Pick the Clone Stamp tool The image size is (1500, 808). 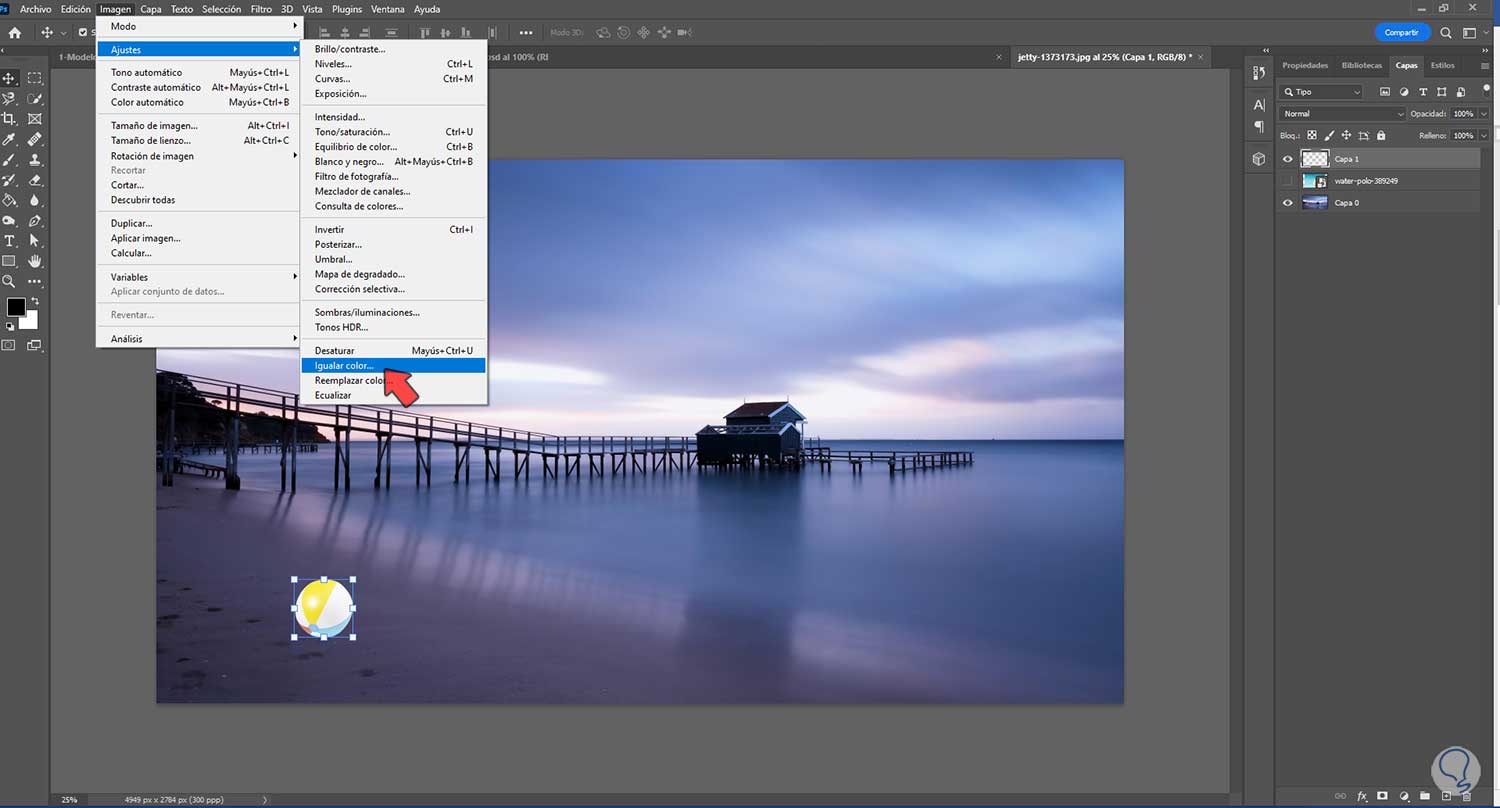pyautogui.click(x=35, y=160)
